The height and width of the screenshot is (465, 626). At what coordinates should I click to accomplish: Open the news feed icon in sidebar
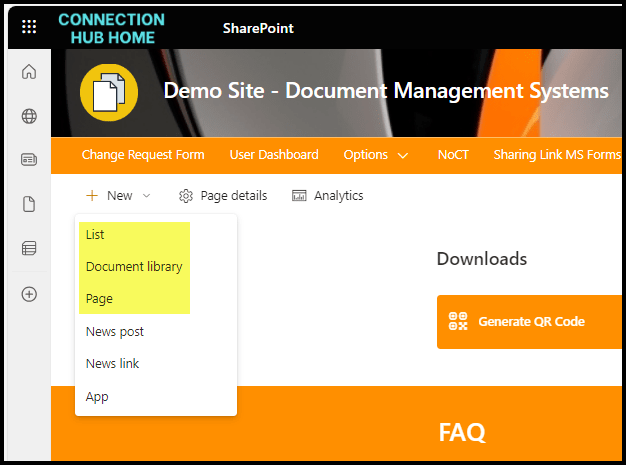click(x=29, y=160)
